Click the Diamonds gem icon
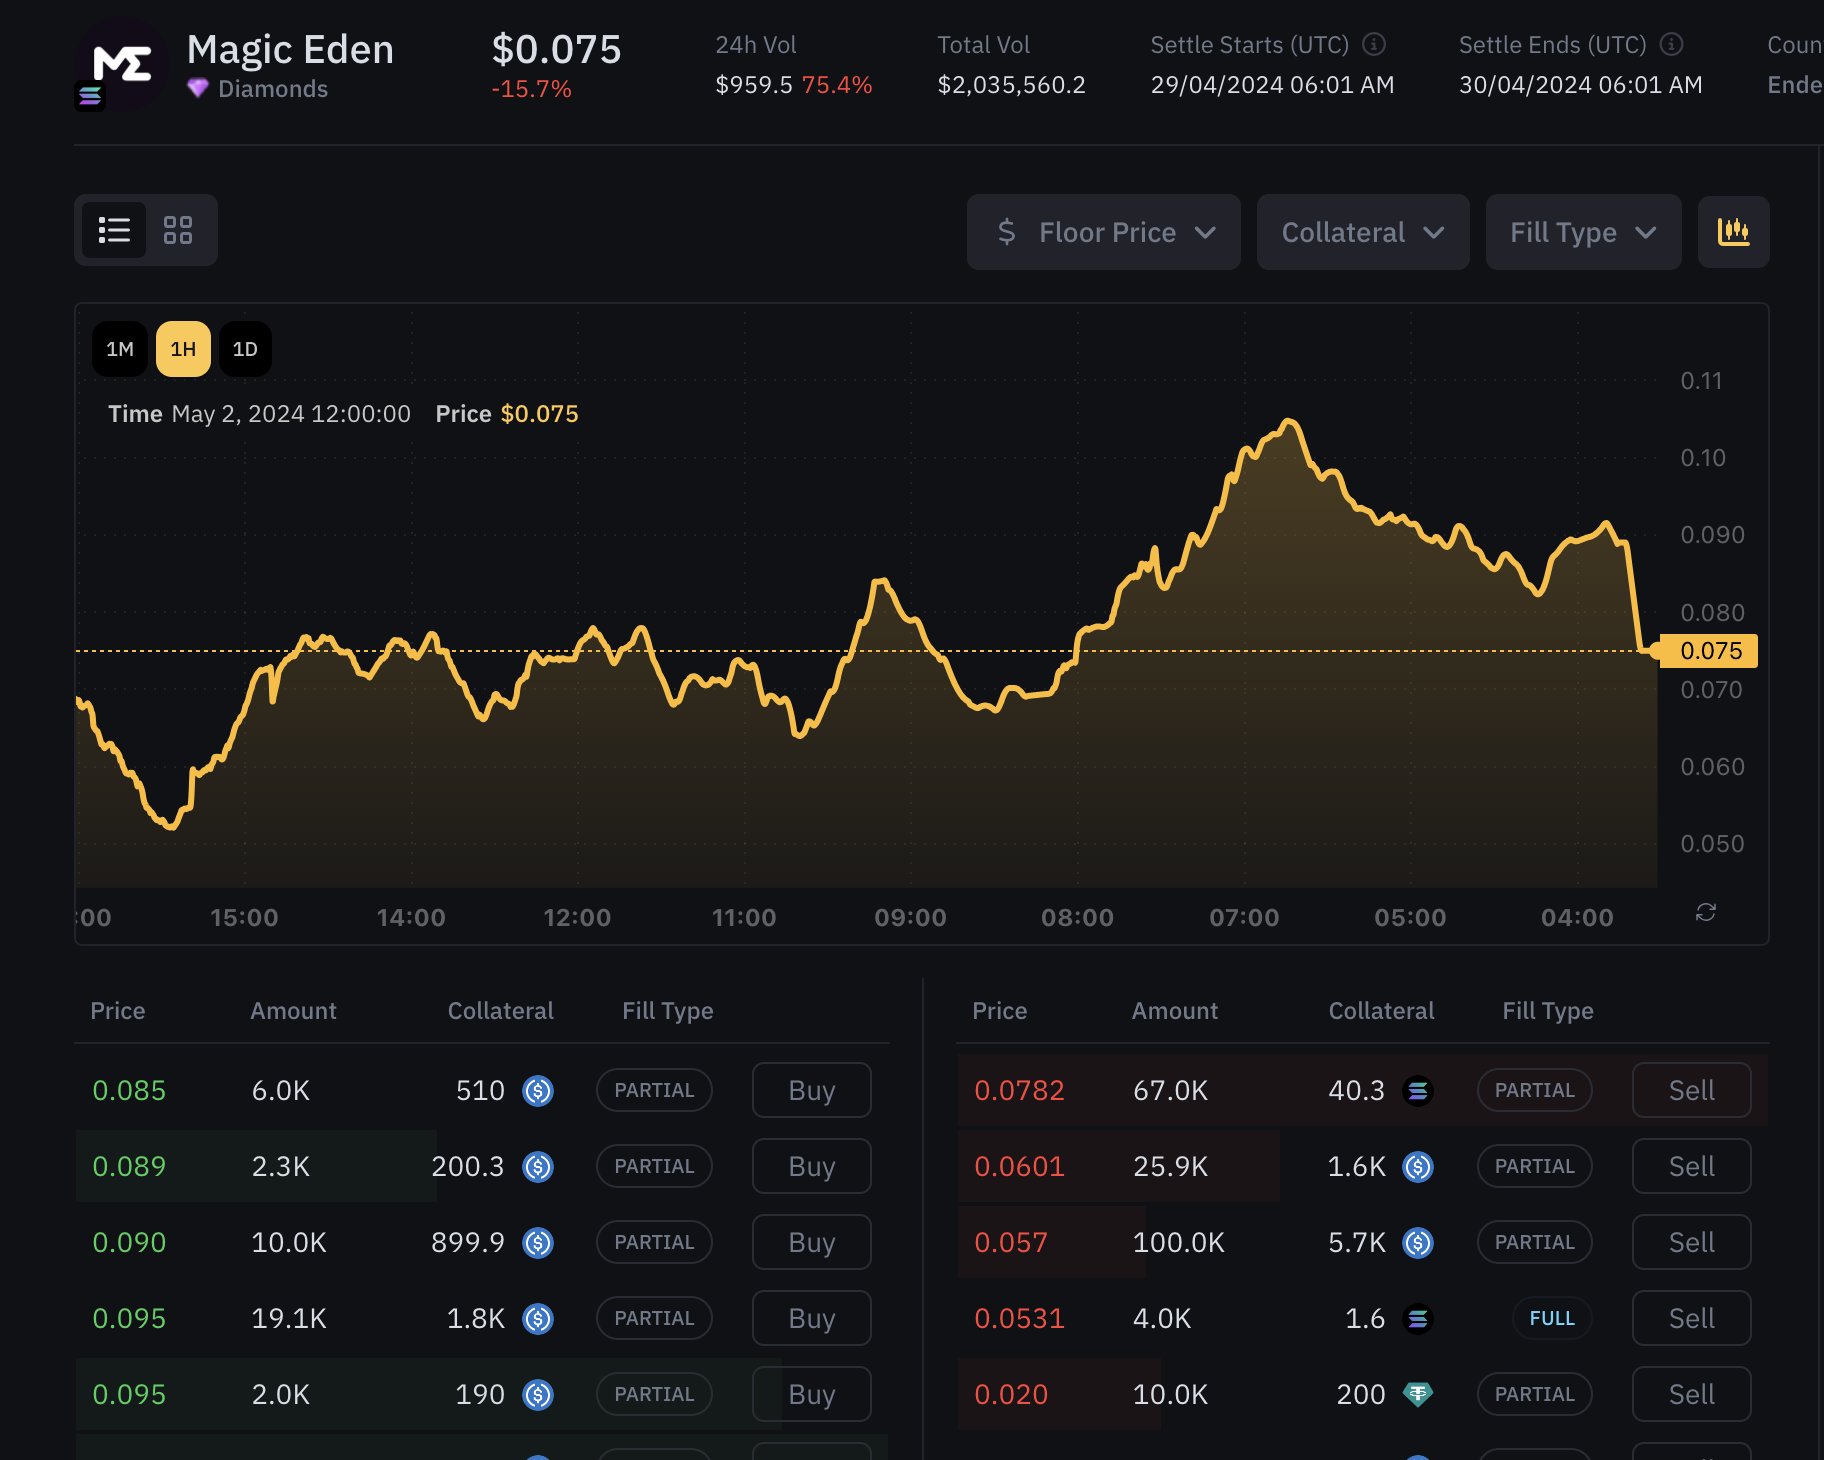 pyautogui.click(x=198, y=88)
